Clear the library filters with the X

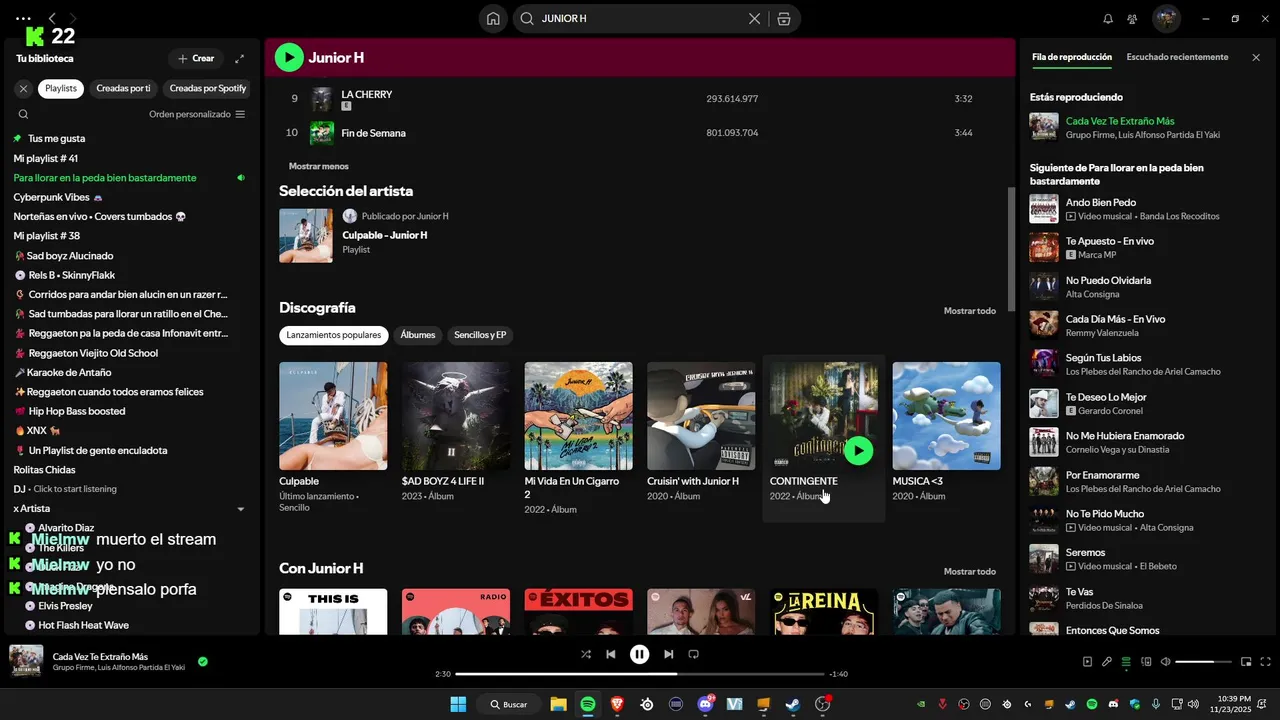[23, 88]
